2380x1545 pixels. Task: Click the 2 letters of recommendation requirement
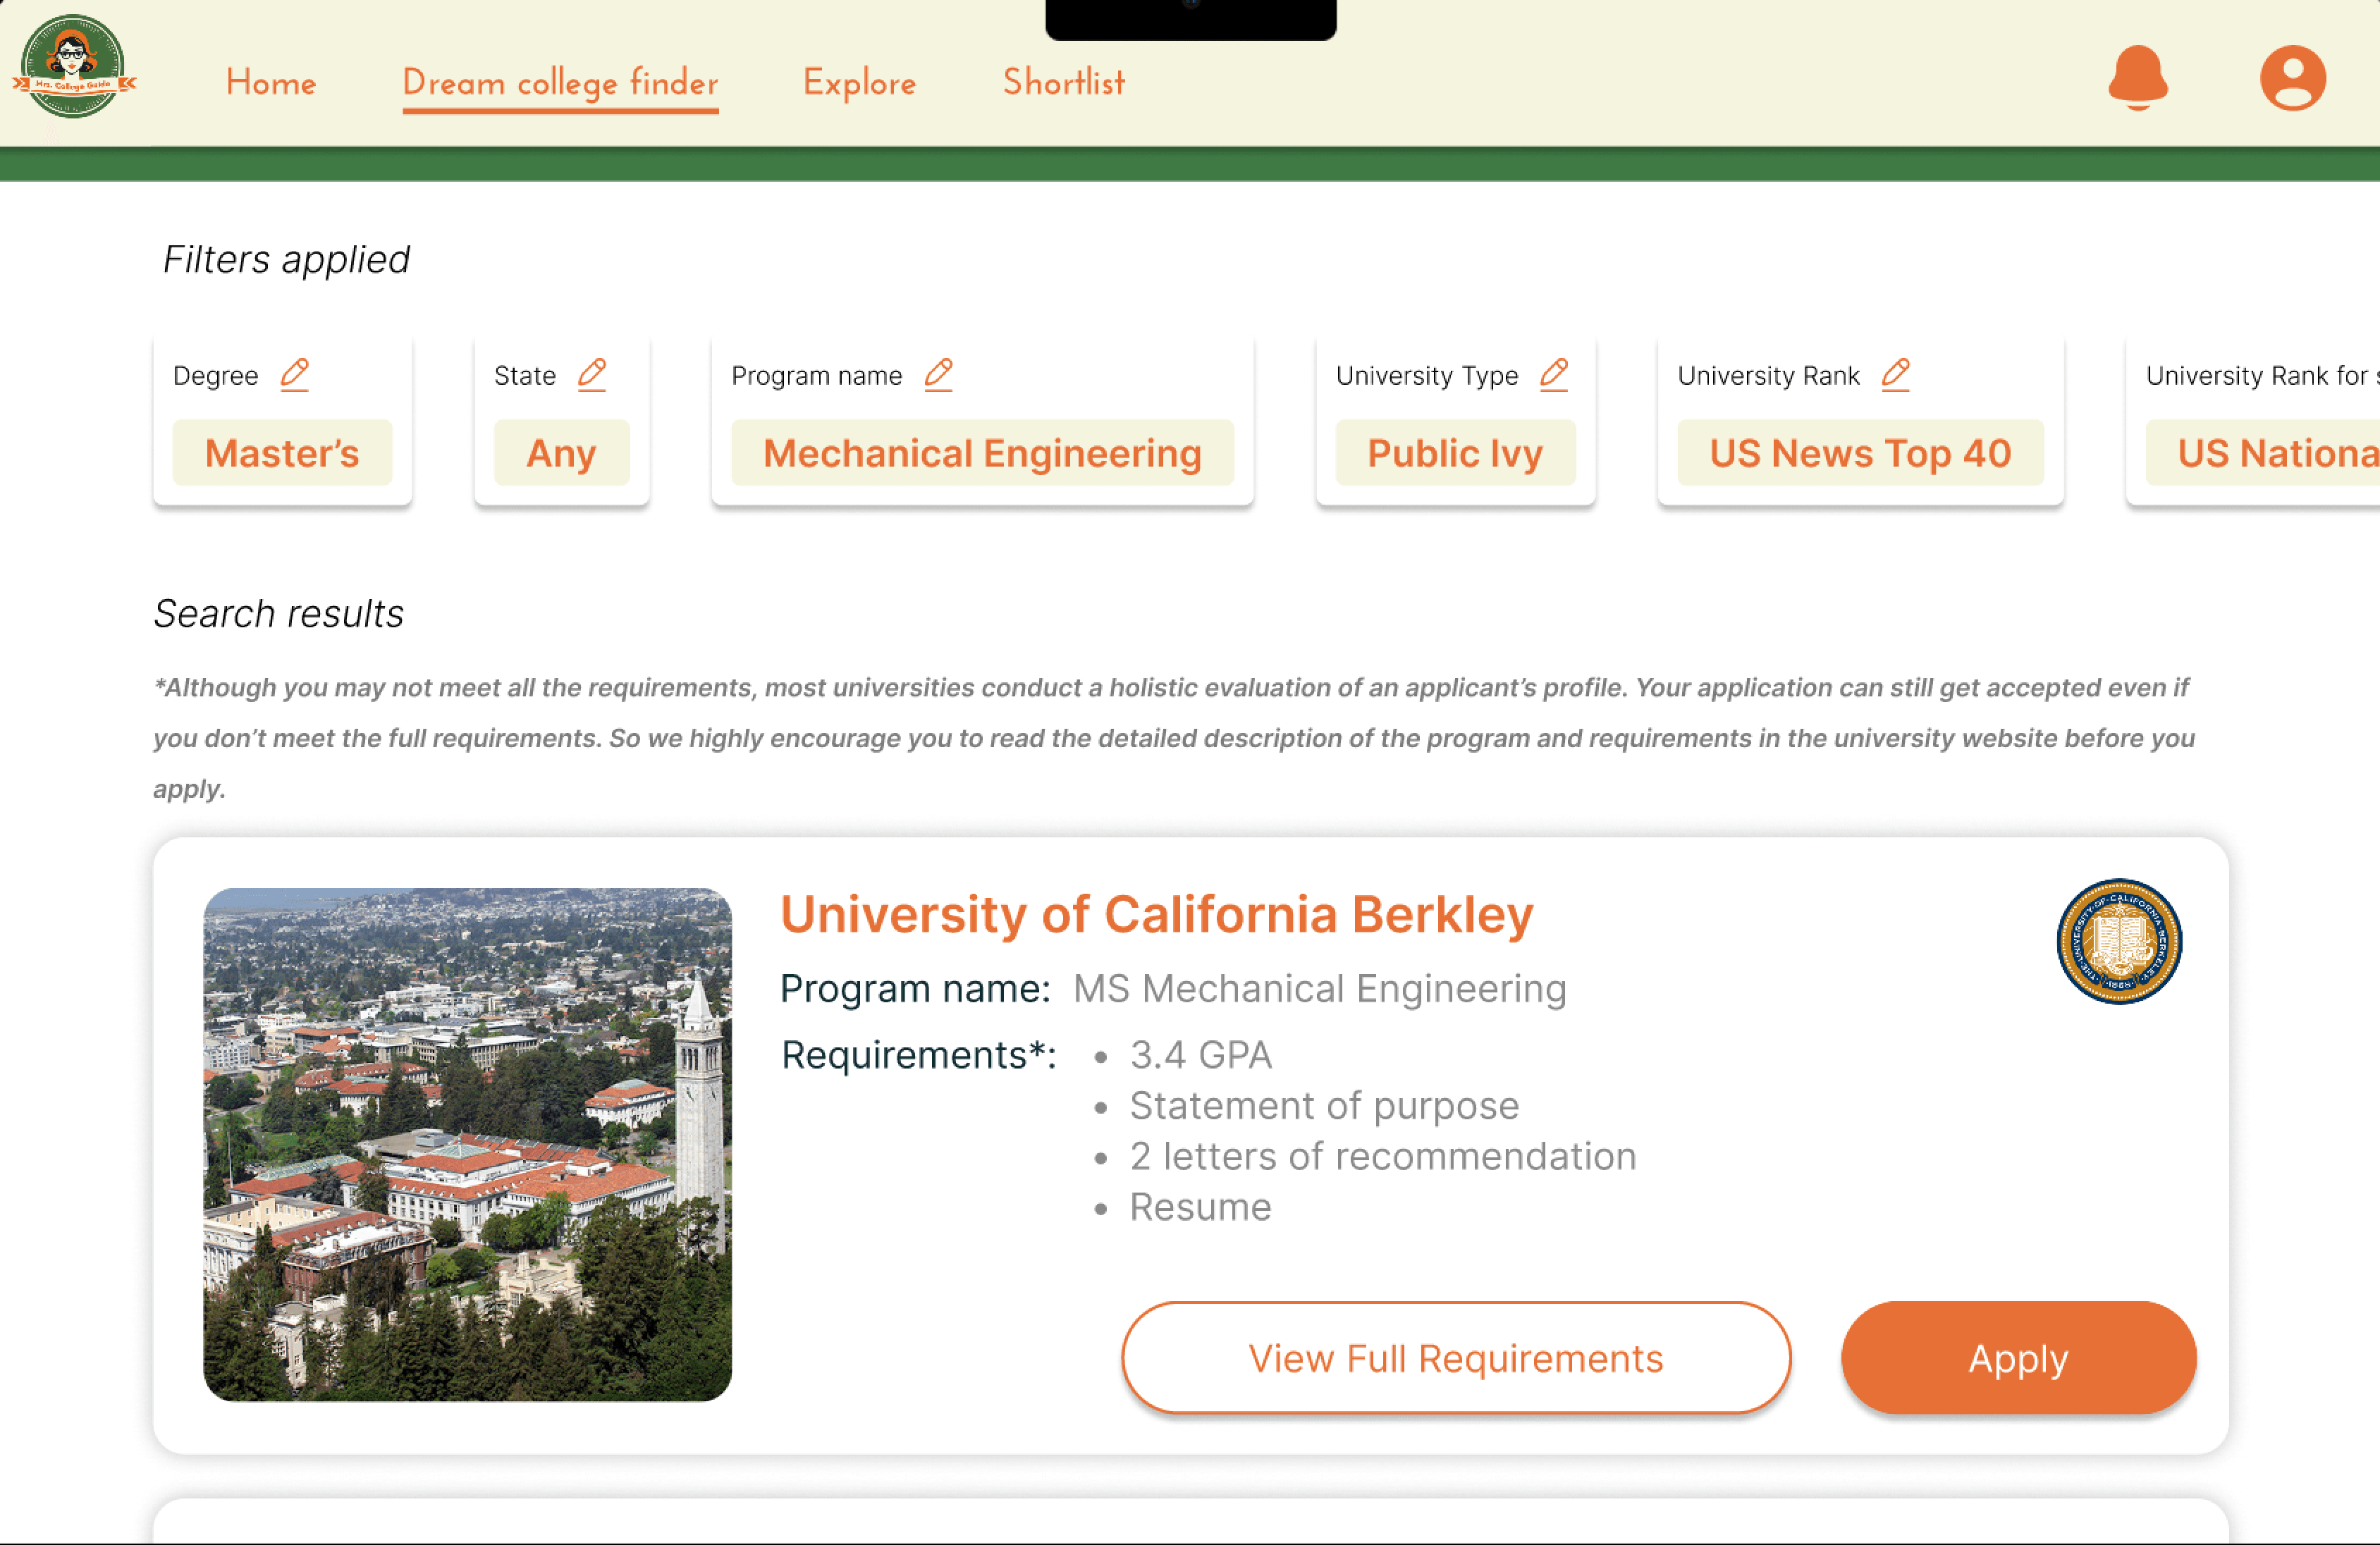click(1383, 1156)
